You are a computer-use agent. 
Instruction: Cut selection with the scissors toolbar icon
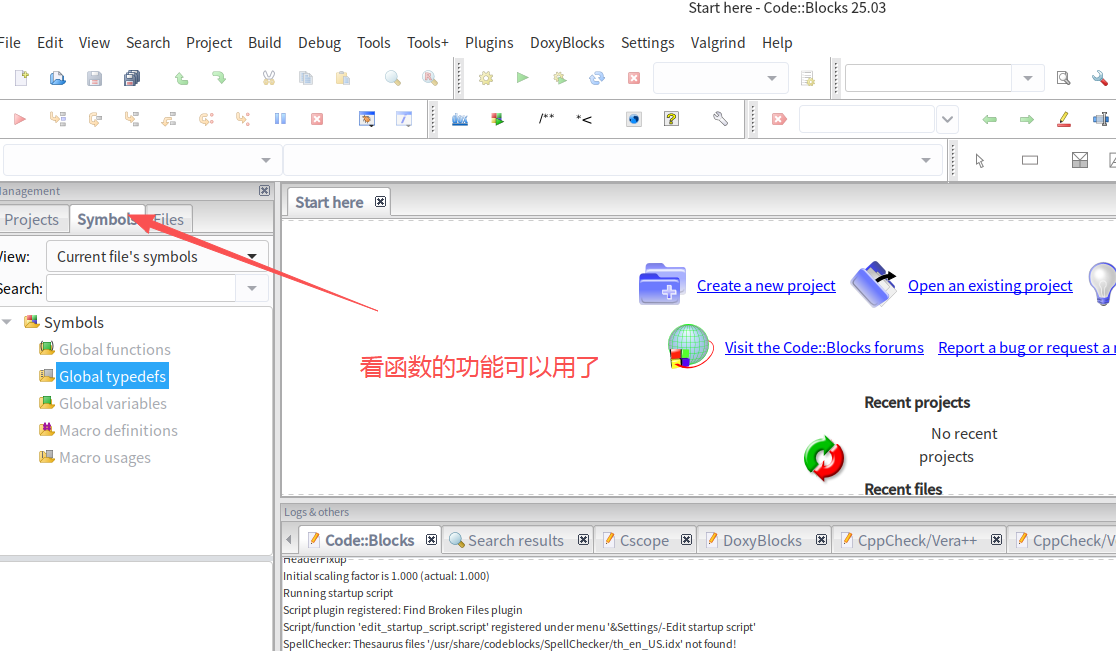click(x=268, y=77)
